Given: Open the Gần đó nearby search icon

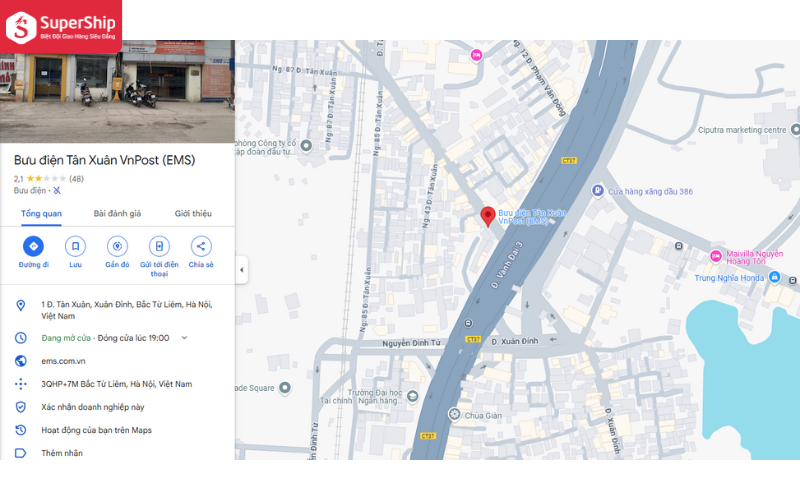Looking at the screenshot, I should coord(117,246).
